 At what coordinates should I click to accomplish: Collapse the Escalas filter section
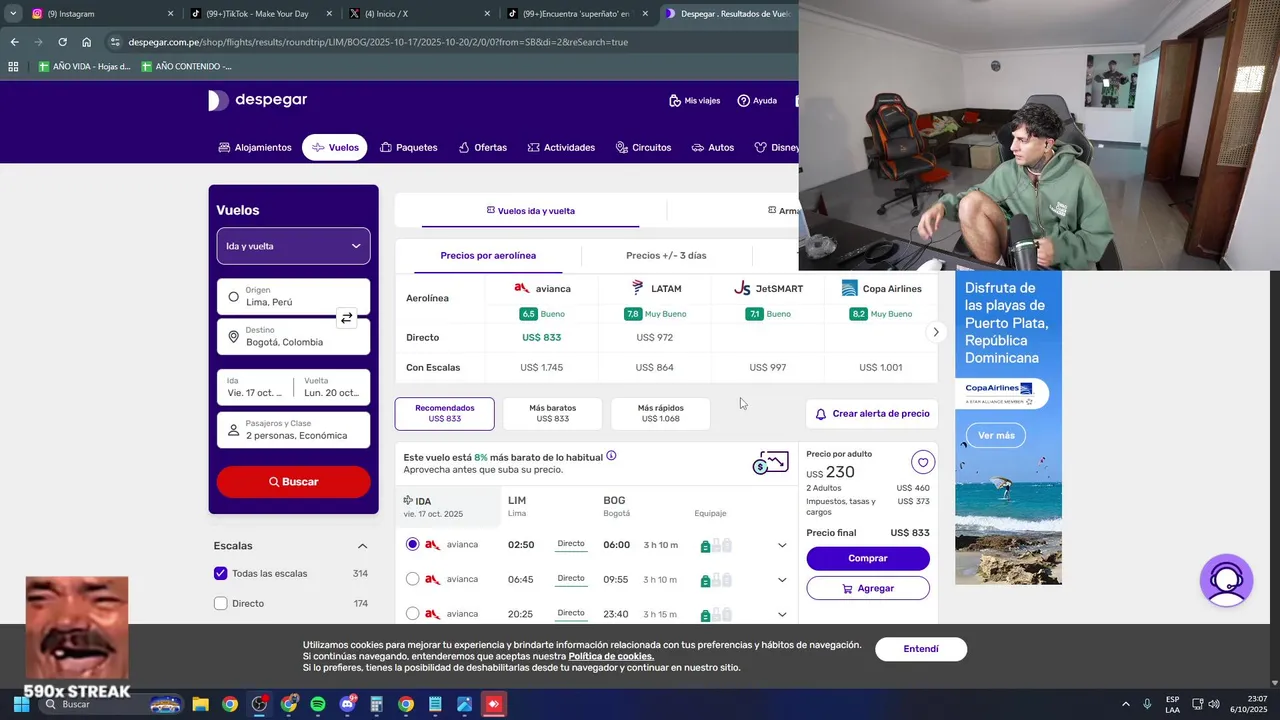(x=362, y=546)
